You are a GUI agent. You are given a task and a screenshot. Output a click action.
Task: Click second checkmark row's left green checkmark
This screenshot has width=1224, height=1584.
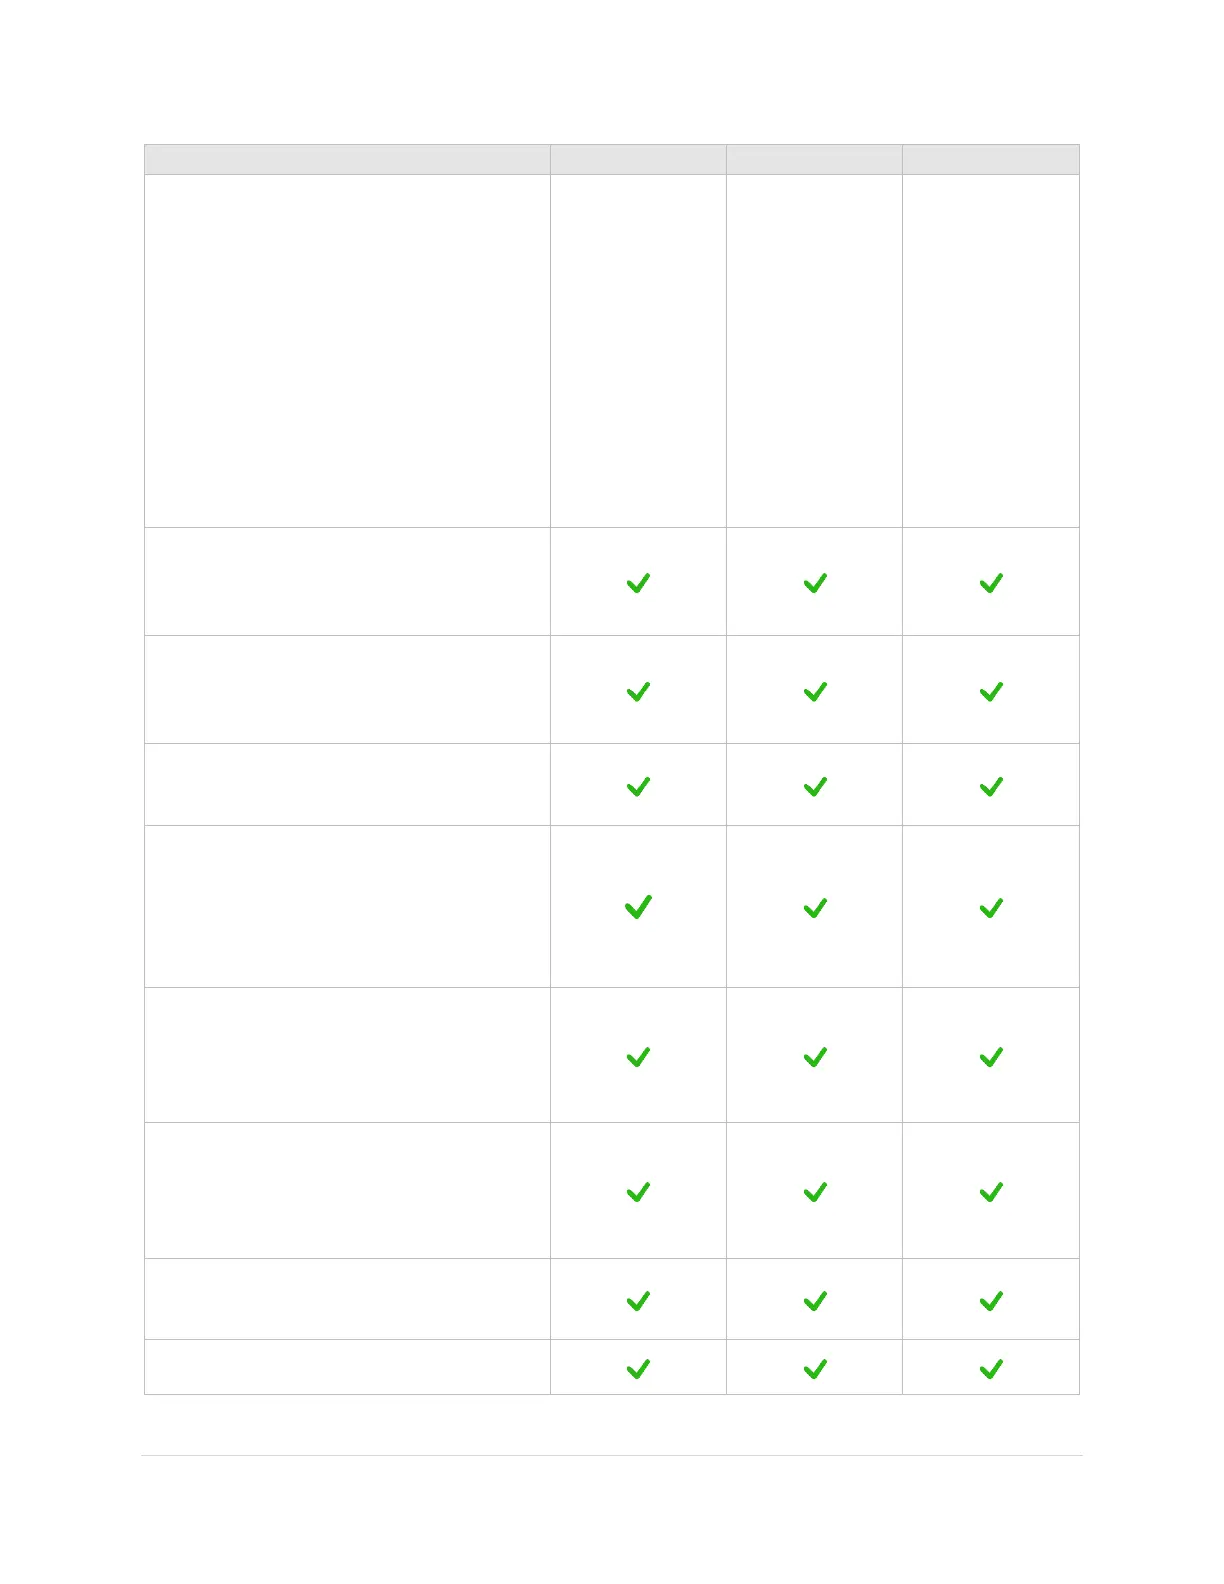click(x=638, y=691)
